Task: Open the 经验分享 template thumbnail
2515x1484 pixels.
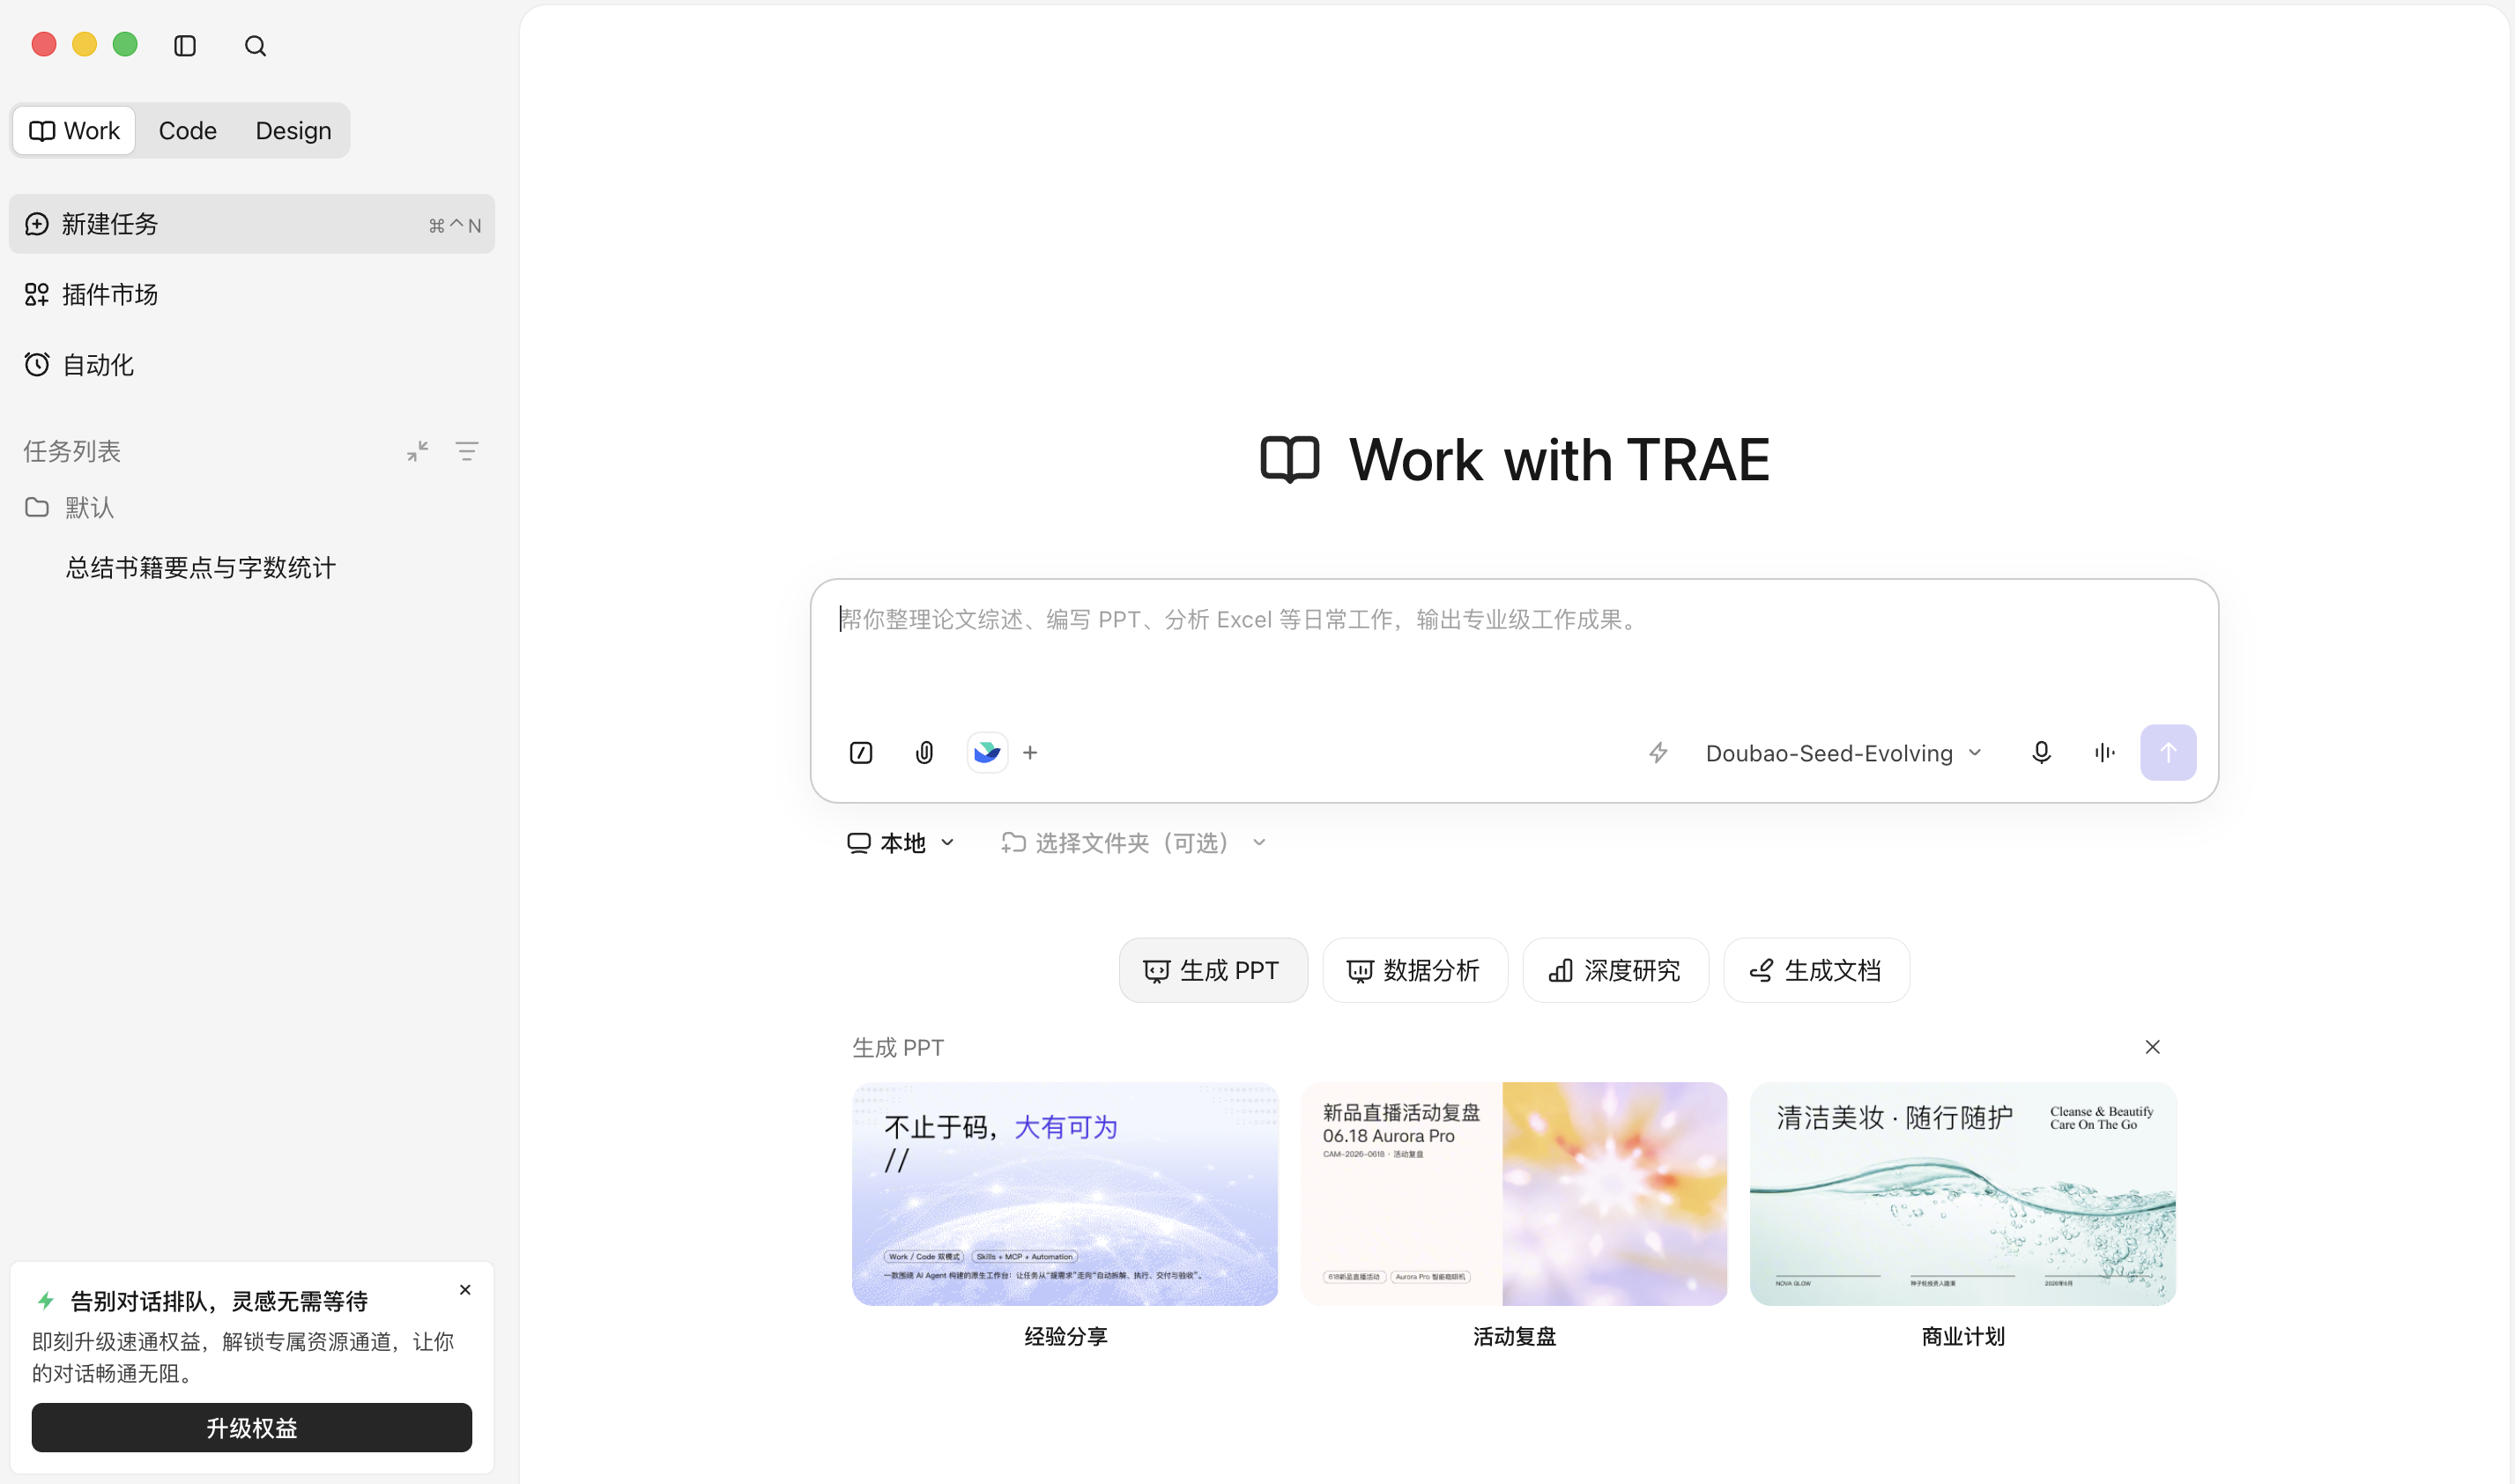Action: [x=1065, y=1194]
